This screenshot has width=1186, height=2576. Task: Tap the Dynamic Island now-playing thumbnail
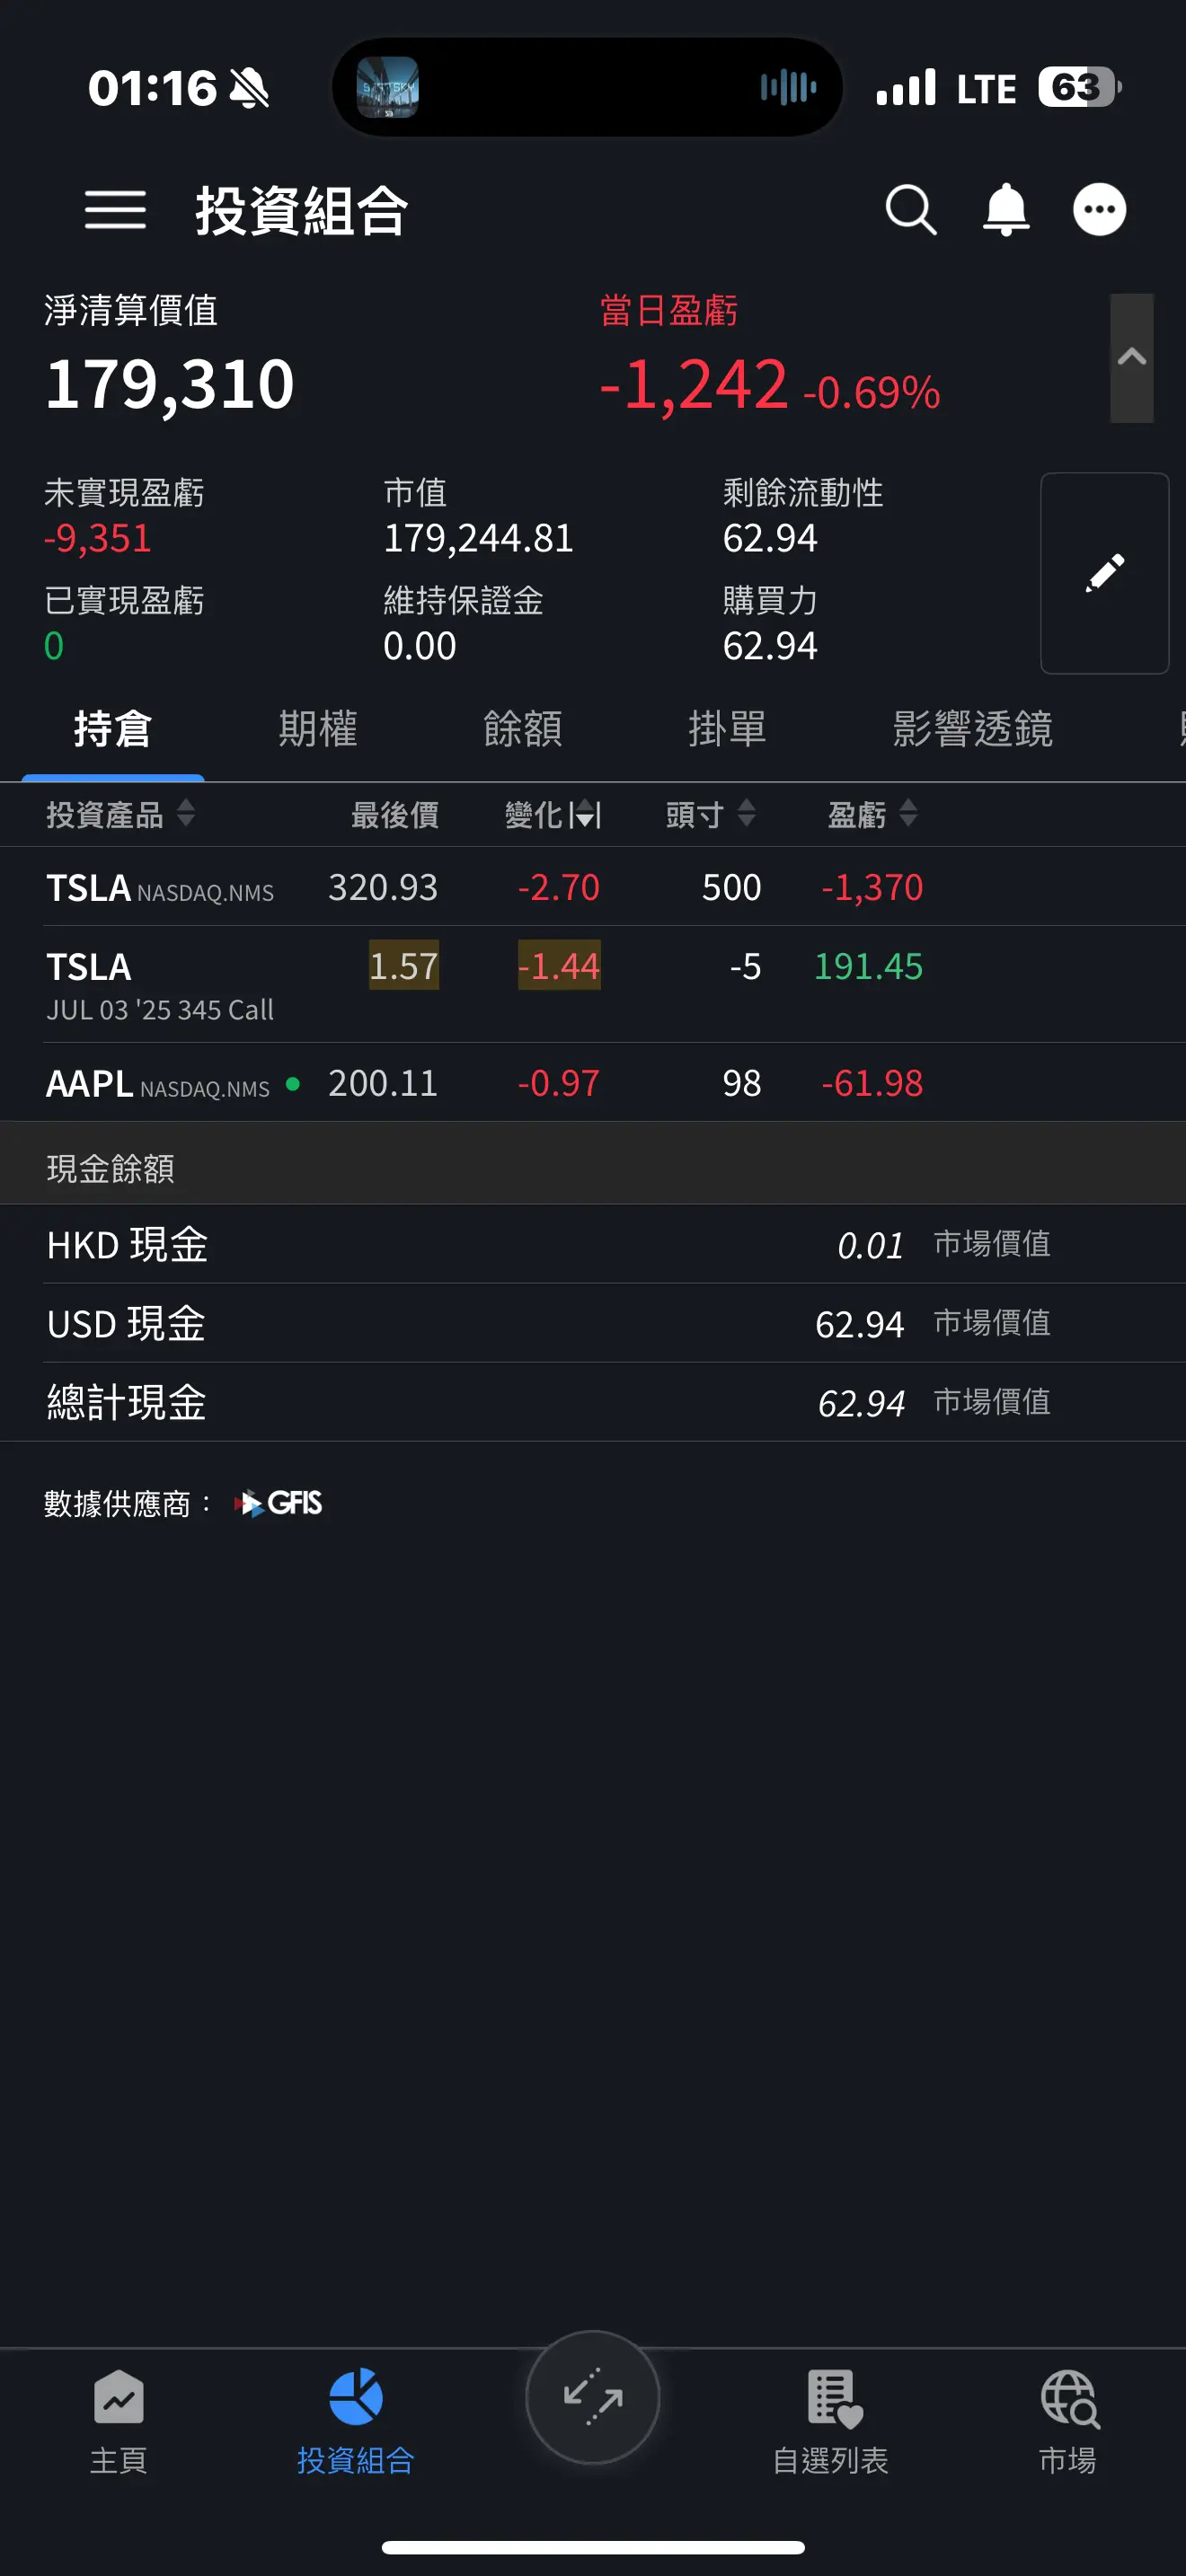388,88
